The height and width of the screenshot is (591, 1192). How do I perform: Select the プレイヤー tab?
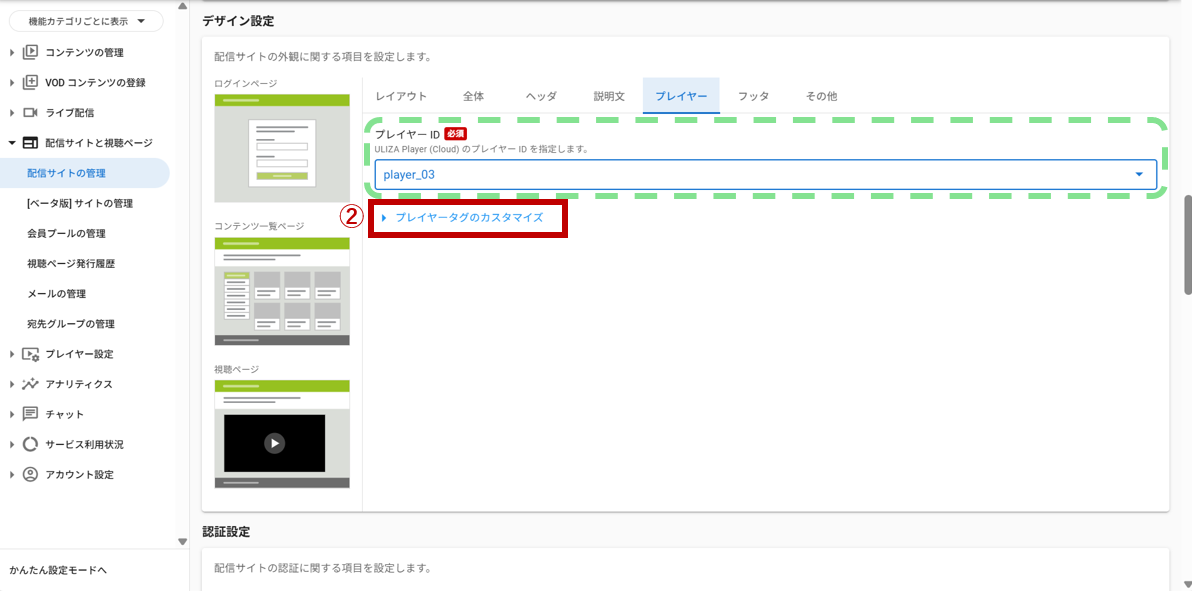click(681, 96)
